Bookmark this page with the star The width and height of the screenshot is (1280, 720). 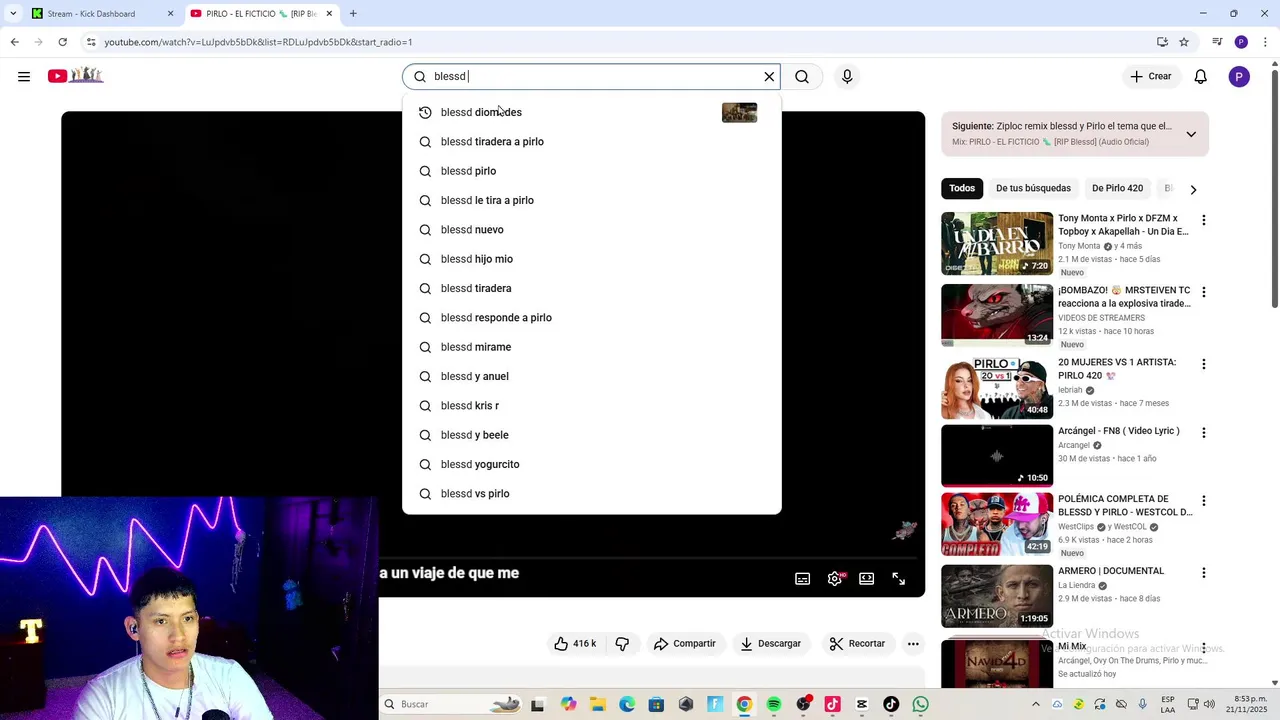pos(1184,42)
